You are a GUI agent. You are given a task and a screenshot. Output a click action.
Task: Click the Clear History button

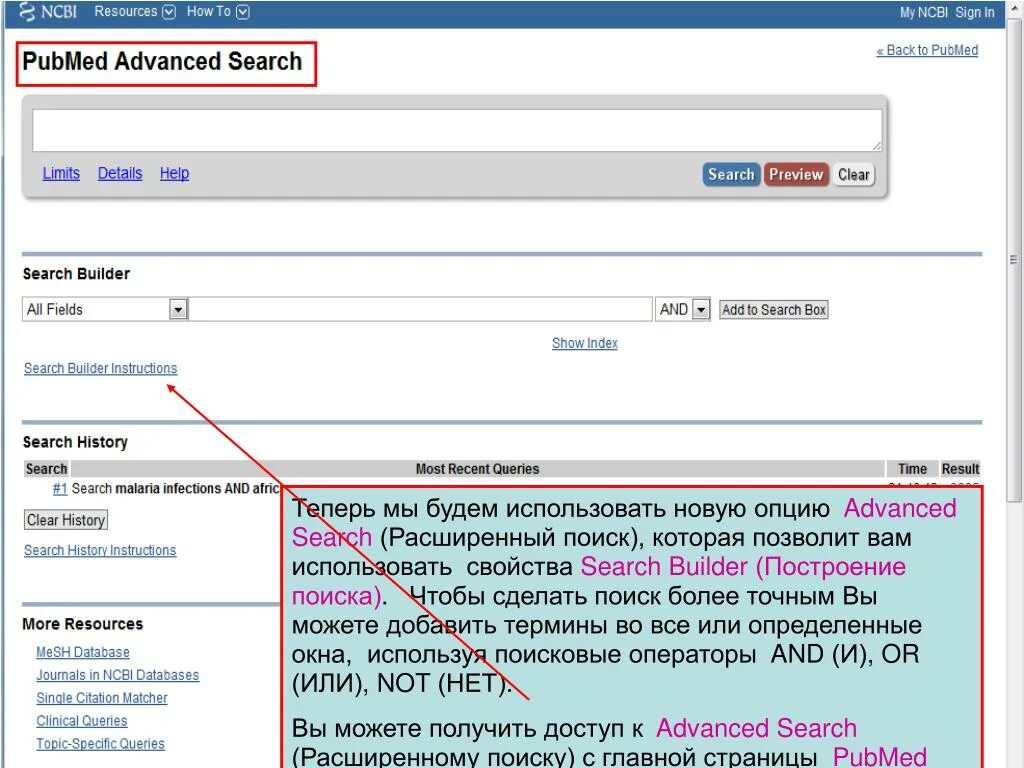65,520
